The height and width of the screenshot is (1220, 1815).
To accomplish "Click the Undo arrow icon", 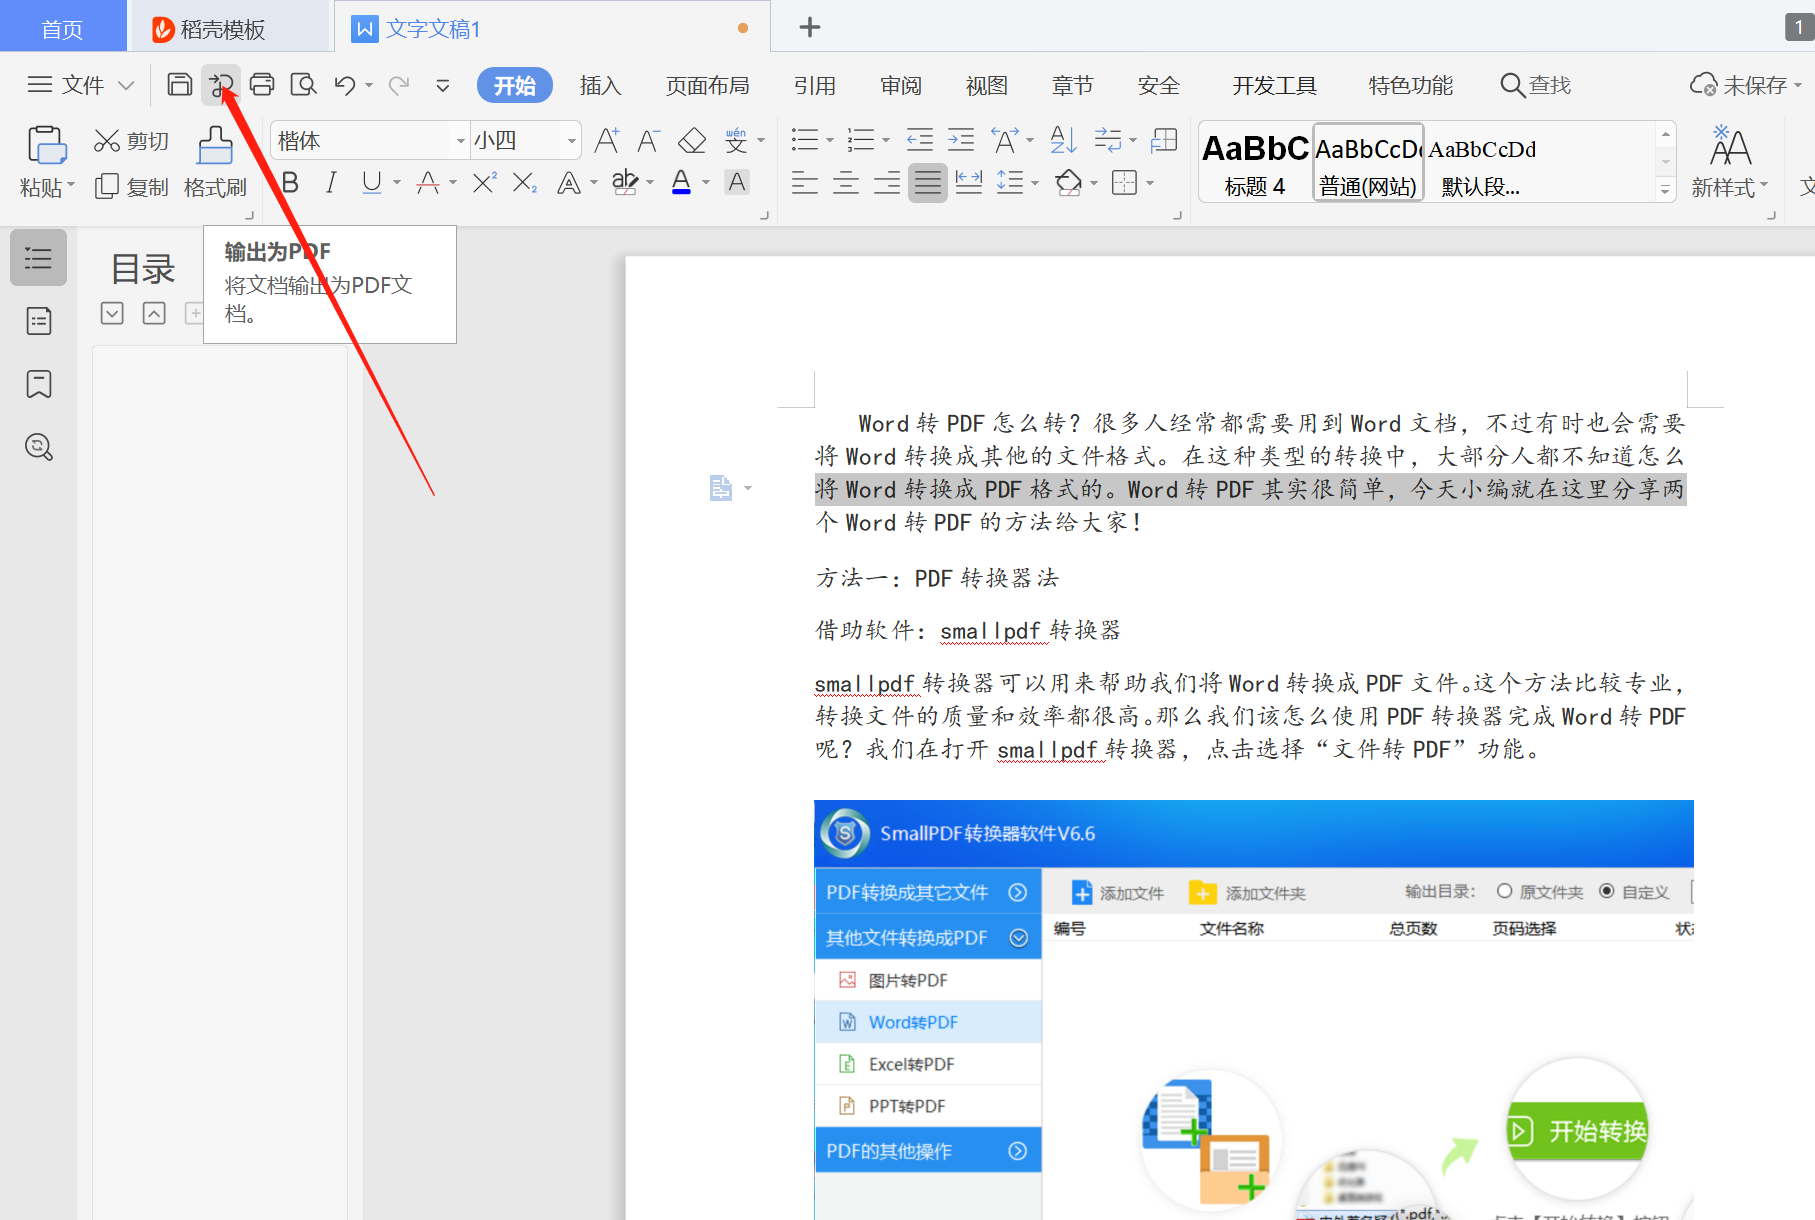I will click(x=345, y=85).
